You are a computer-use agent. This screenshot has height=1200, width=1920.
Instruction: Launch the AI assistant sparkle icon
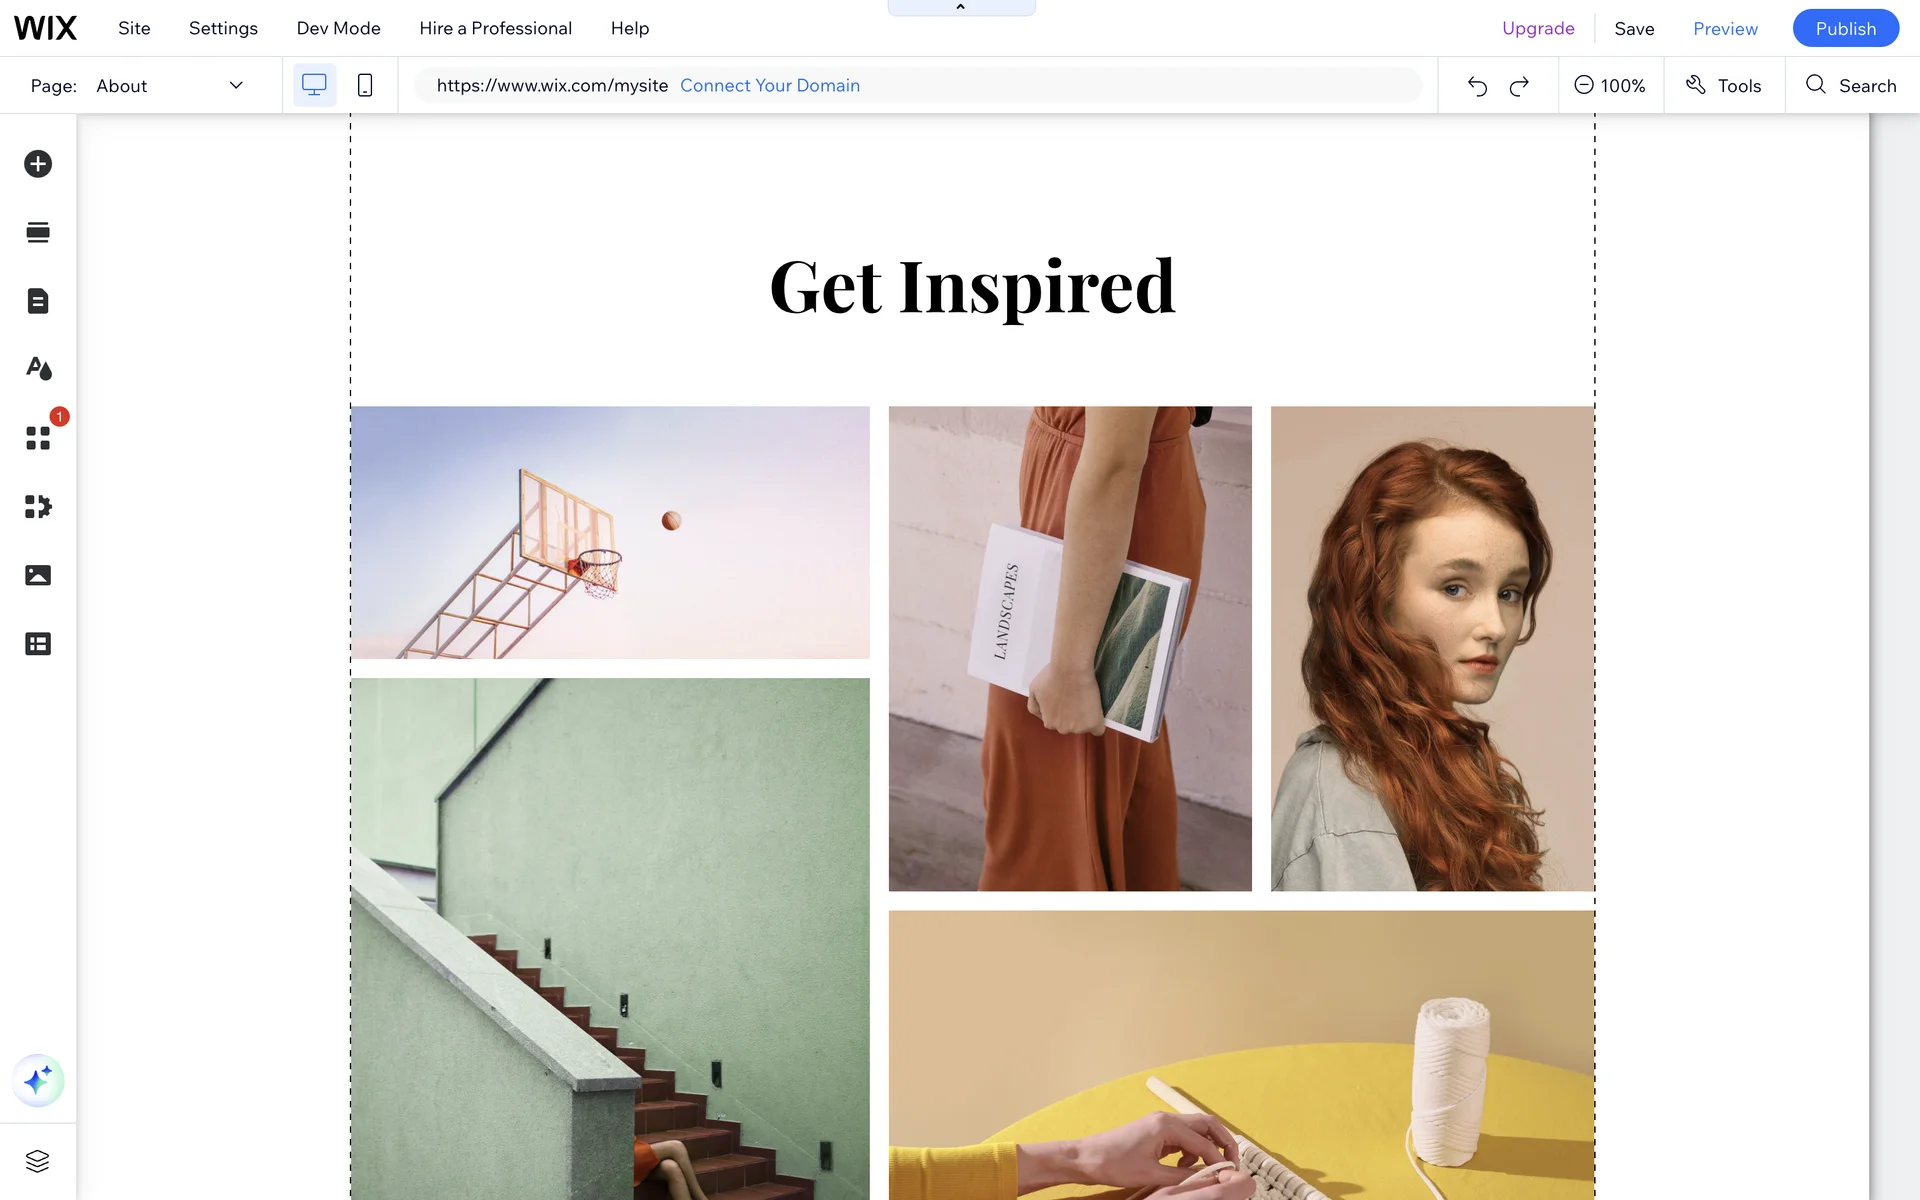tap(38, 1081)
